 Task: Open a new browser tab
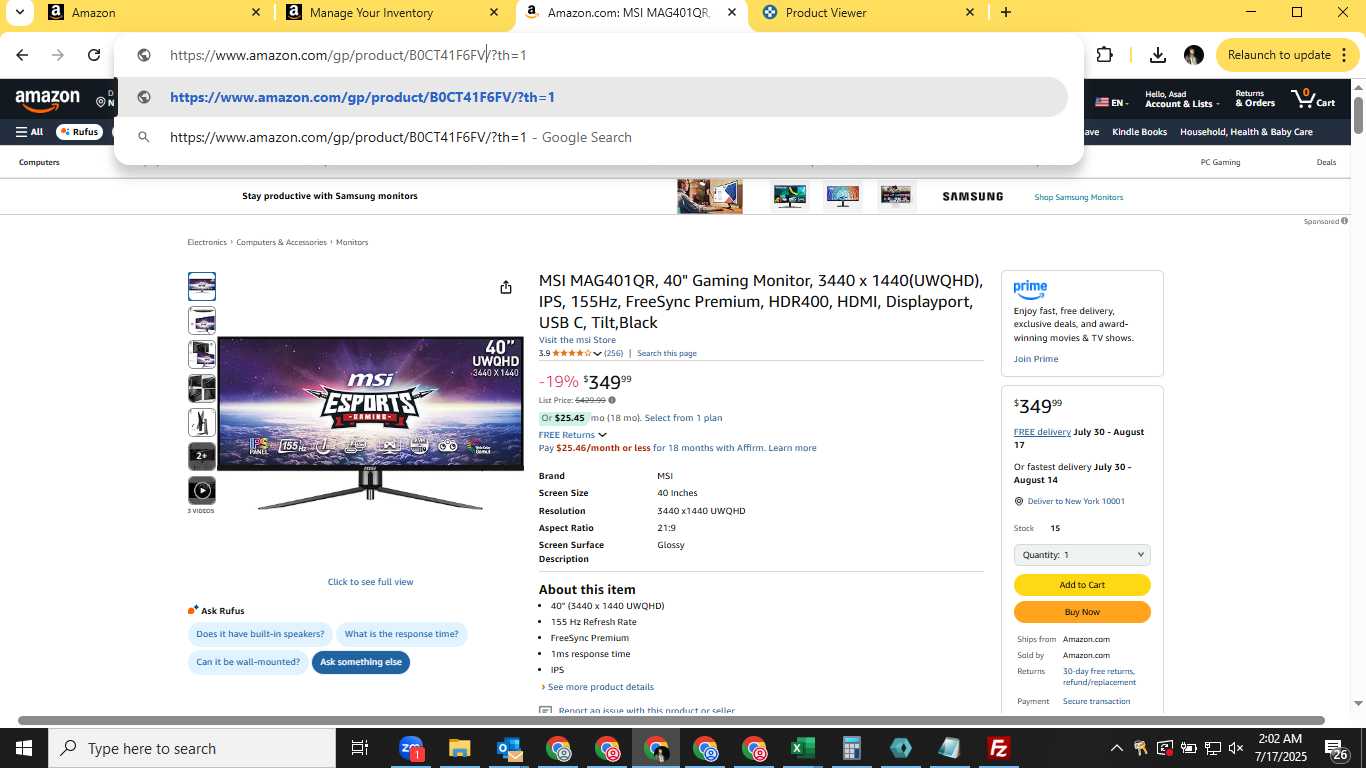point(1006,13)
